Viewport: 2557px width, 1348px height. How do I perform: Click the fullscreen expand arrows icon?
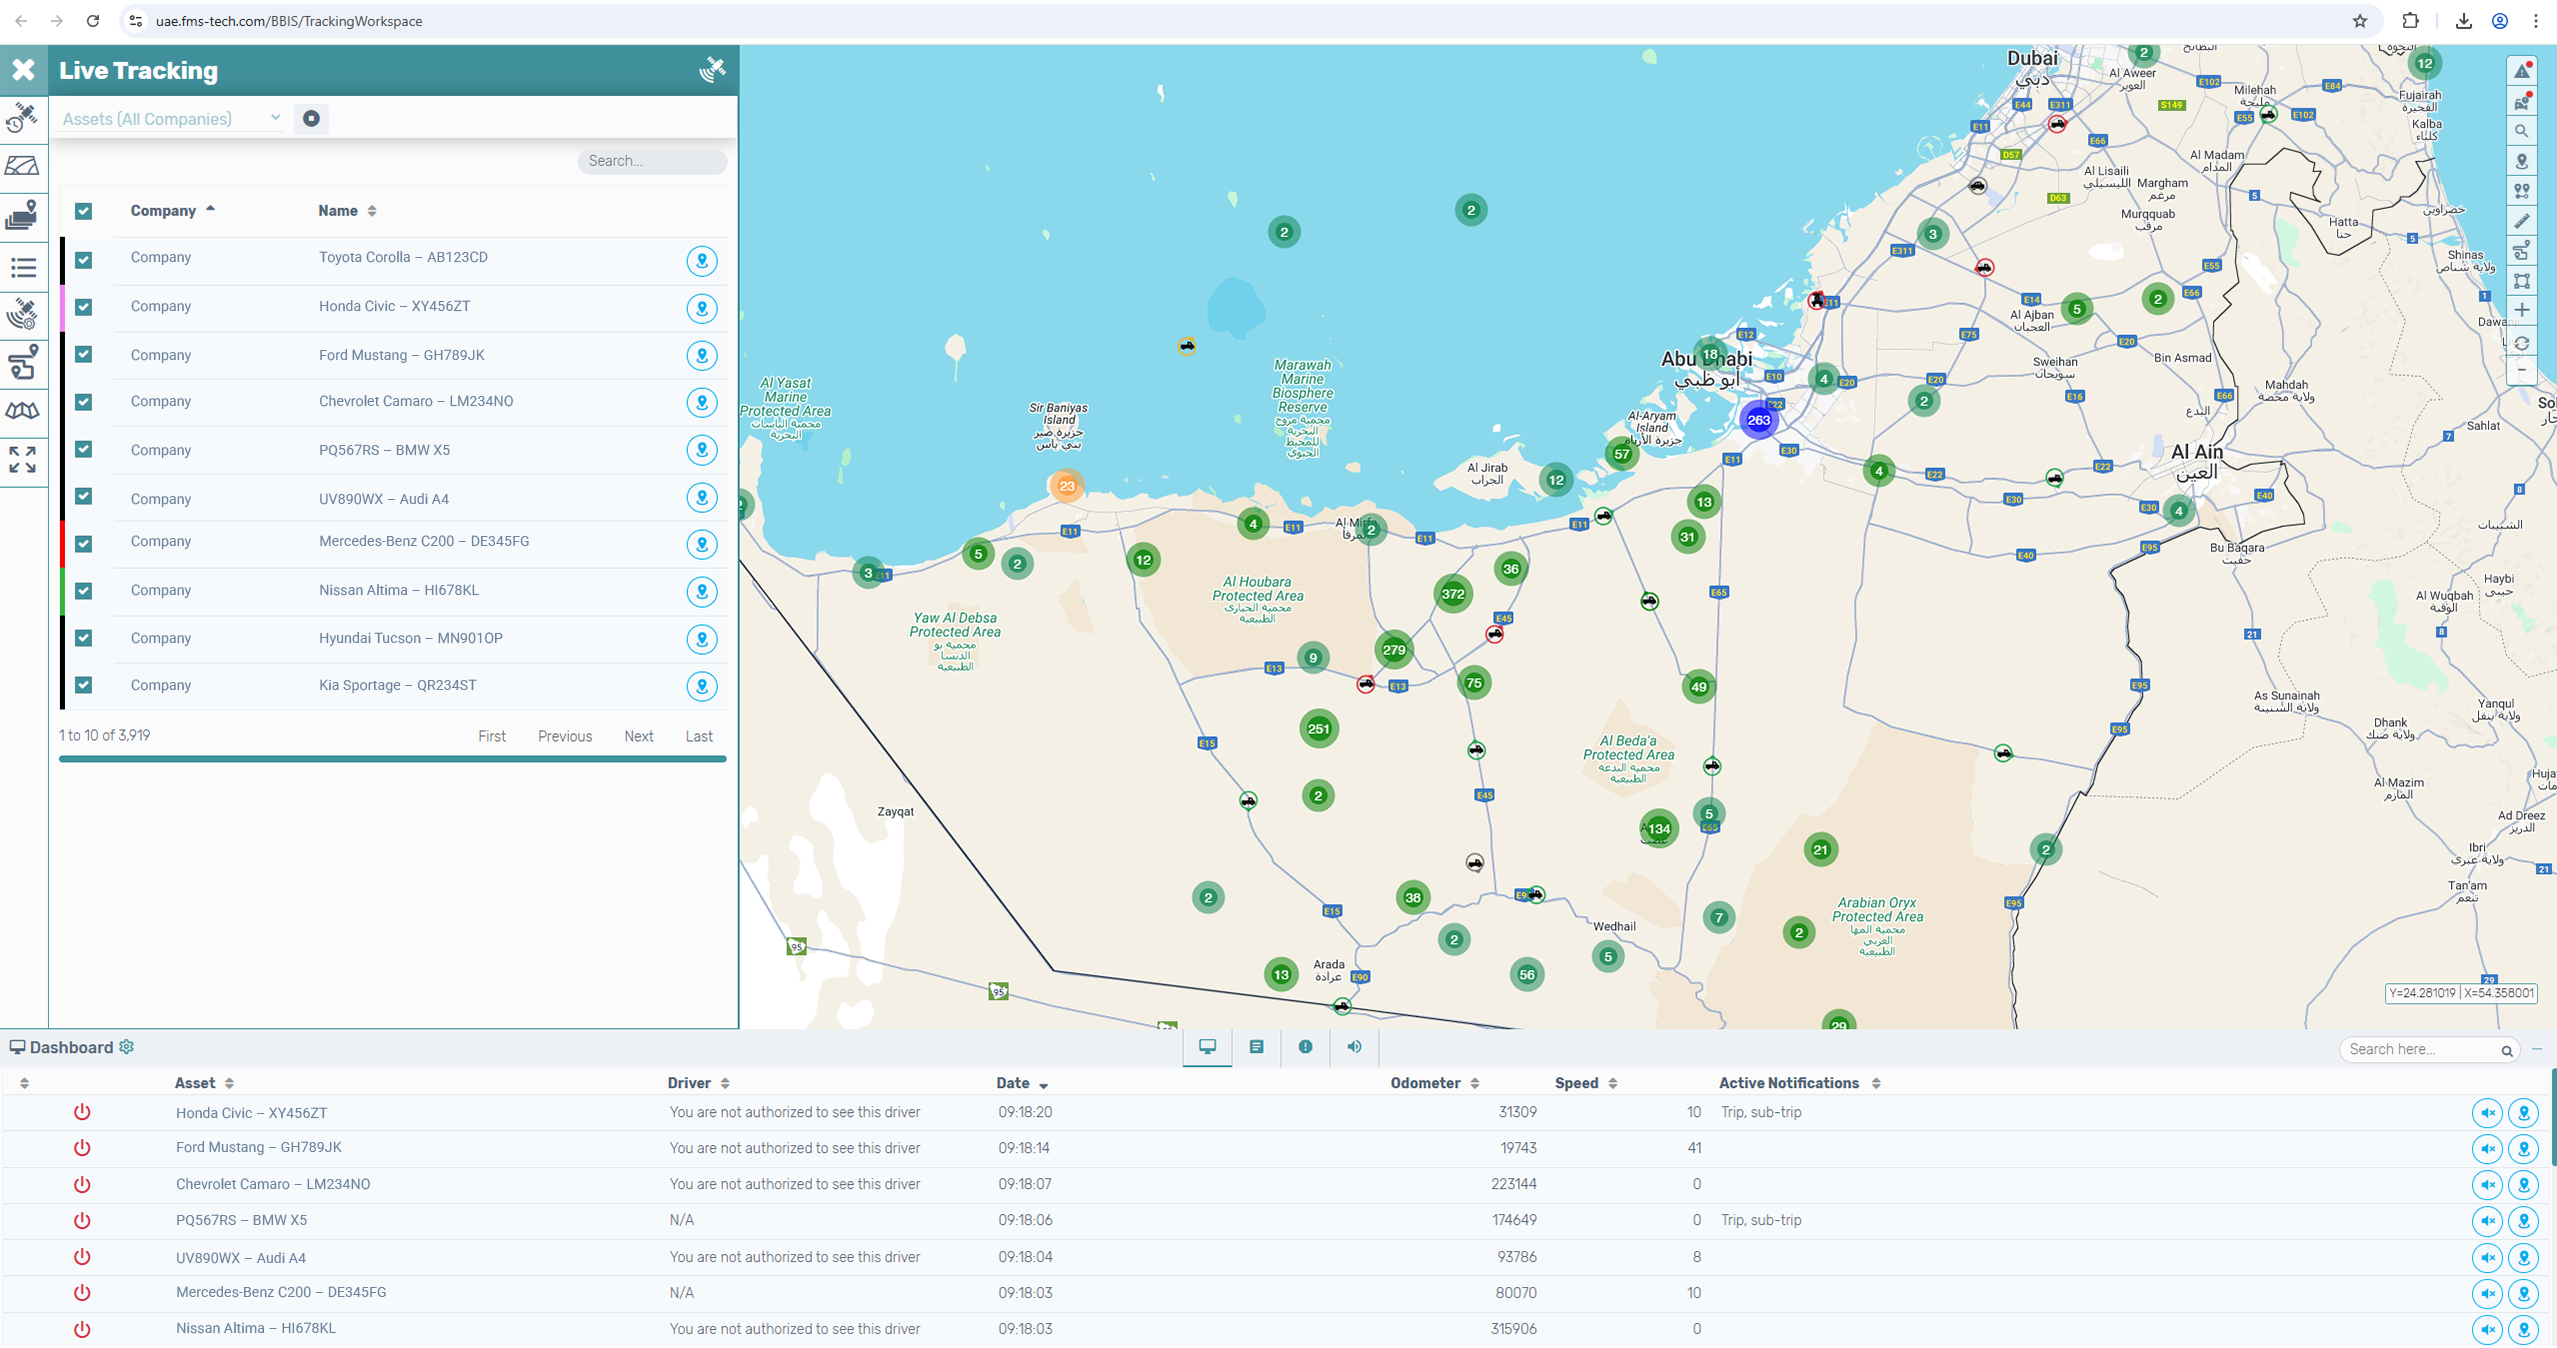pyautogui.click(x=23, y=459)
